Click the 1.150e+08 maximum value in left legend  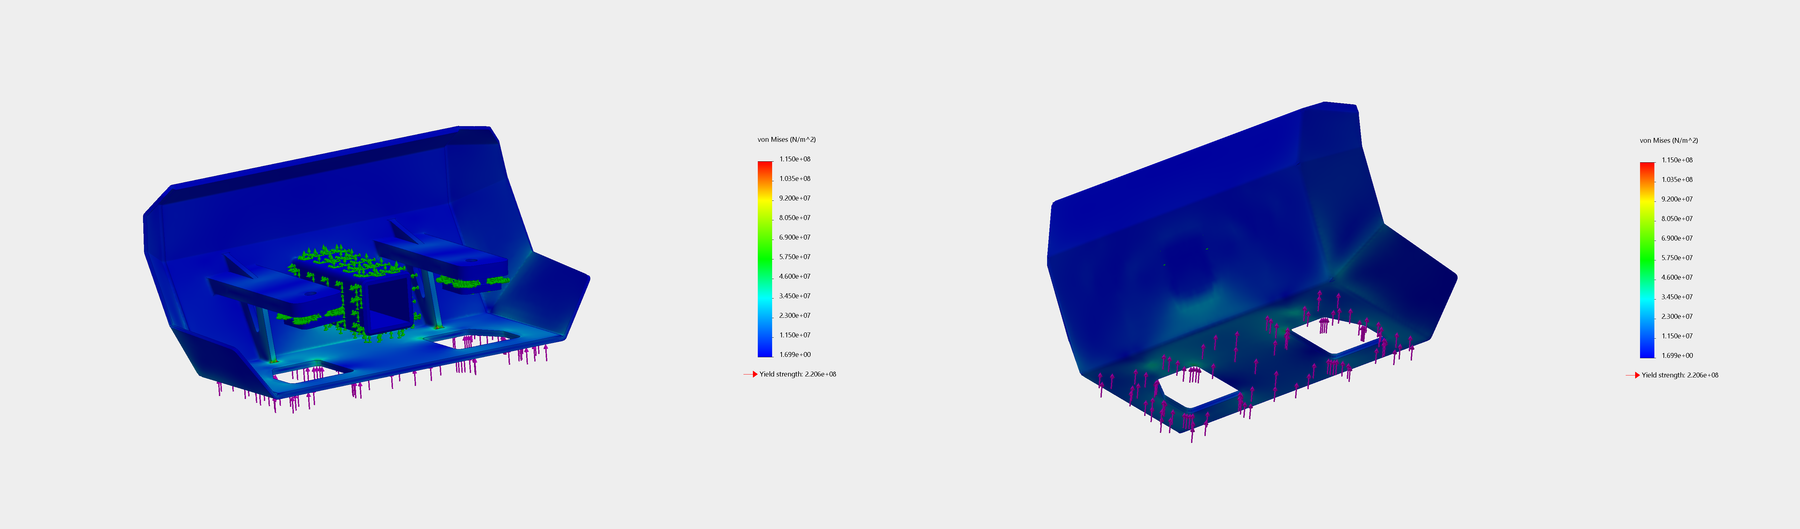[x=794, y=159]
